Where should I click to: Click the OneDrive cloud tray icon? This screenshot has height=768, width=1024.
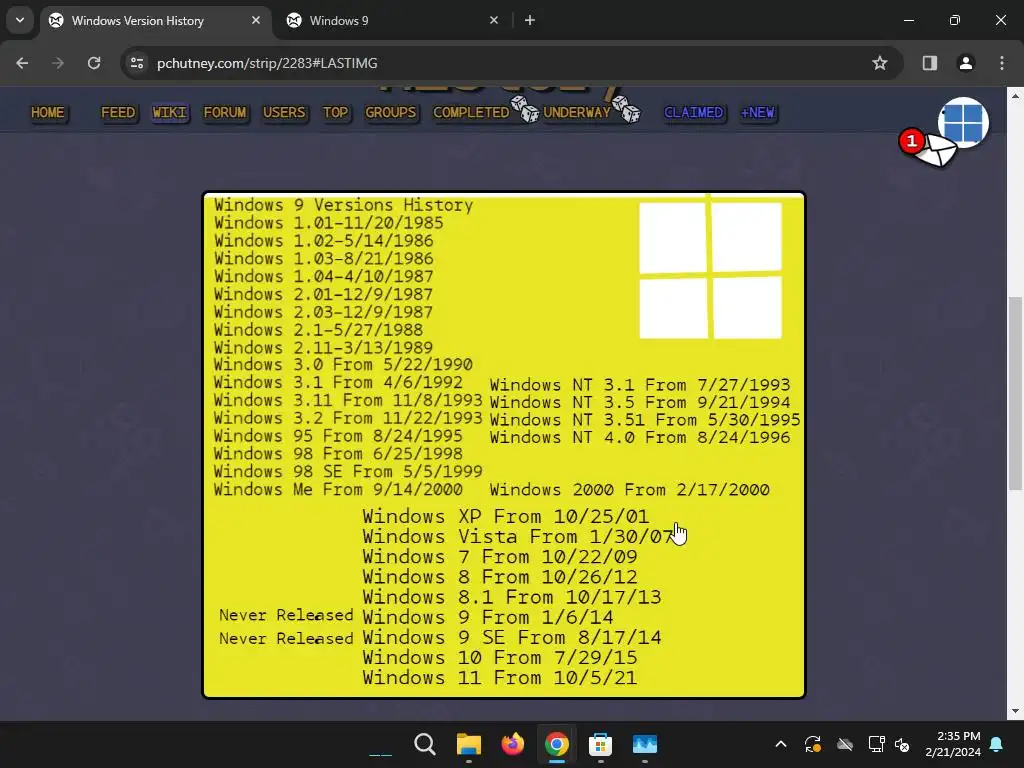pos(845,744)
